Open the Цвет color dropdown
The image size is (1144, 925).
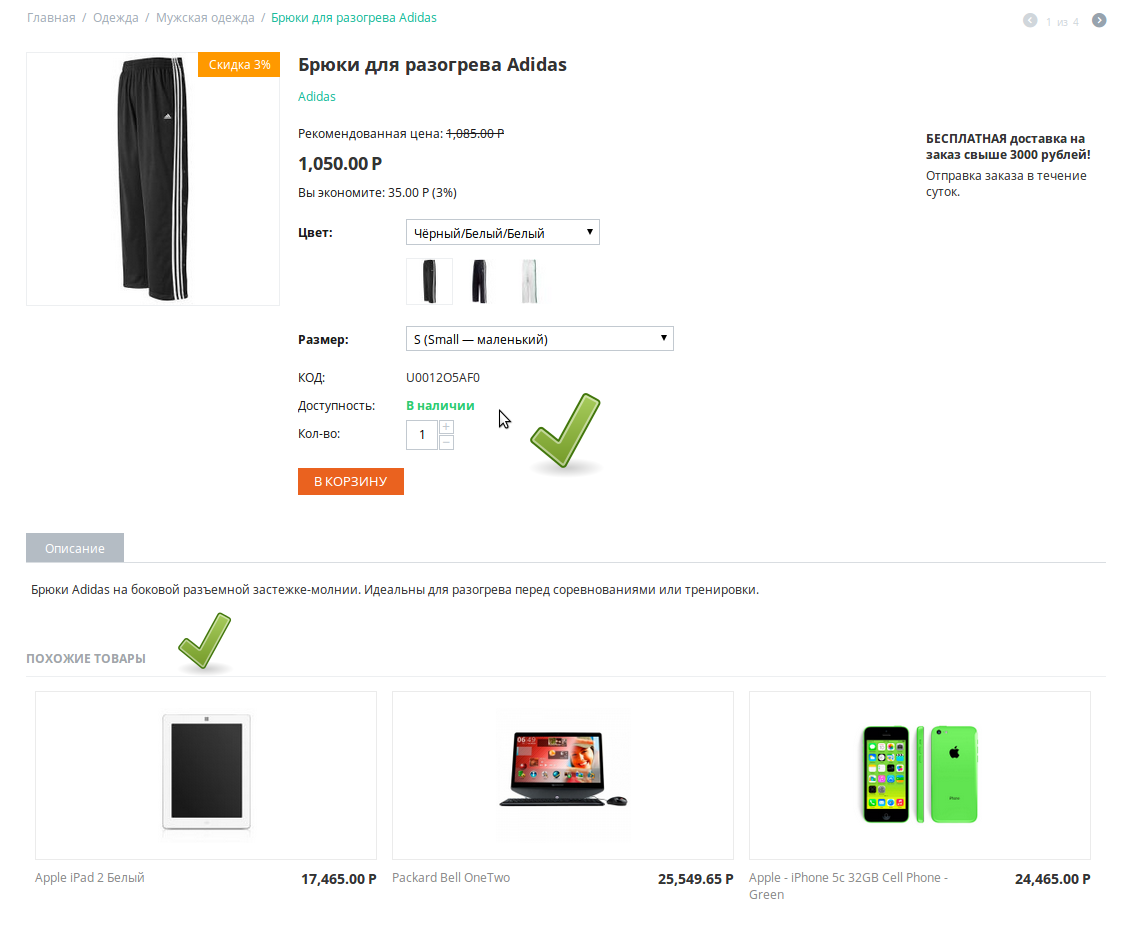(x=502, y=233)
